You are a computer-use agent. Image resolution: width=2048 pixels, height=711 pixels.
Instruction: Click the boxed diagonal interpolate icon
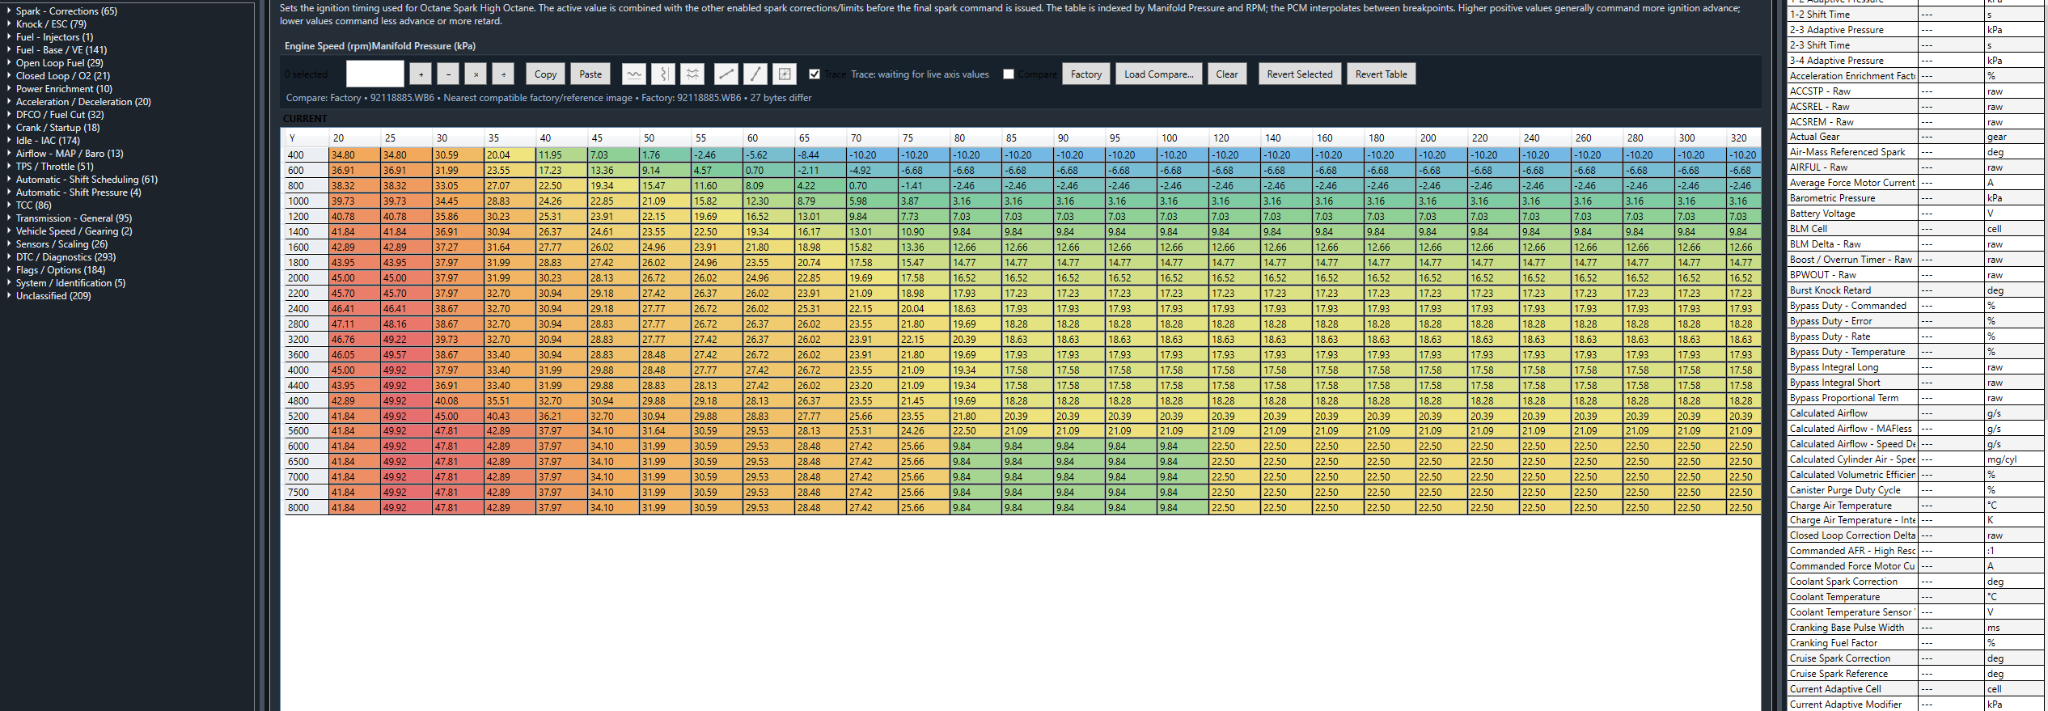(785, 74)
